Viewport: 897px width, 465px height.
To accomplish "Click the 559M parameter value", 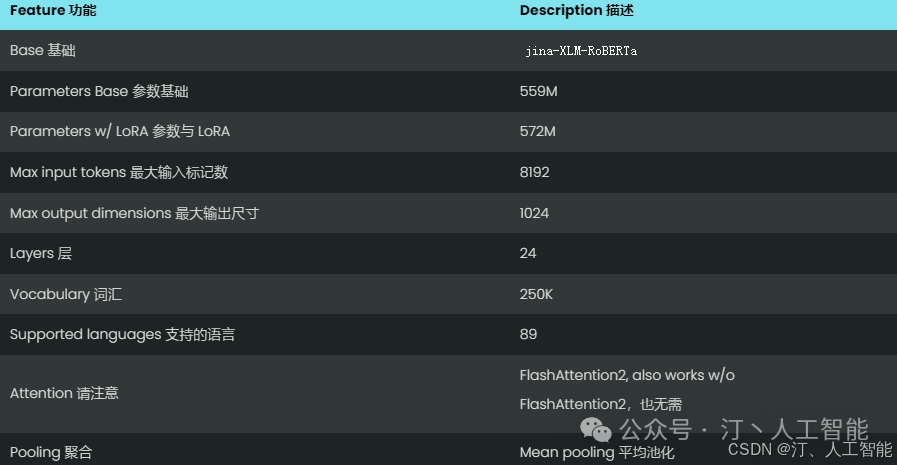I will (537, 91).
